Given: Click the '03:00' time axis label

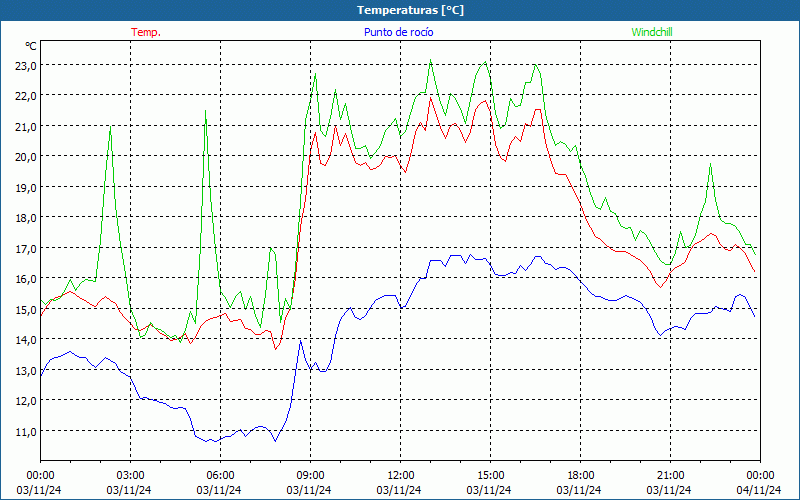Looking at the screenshot, I should coord(131,476).
